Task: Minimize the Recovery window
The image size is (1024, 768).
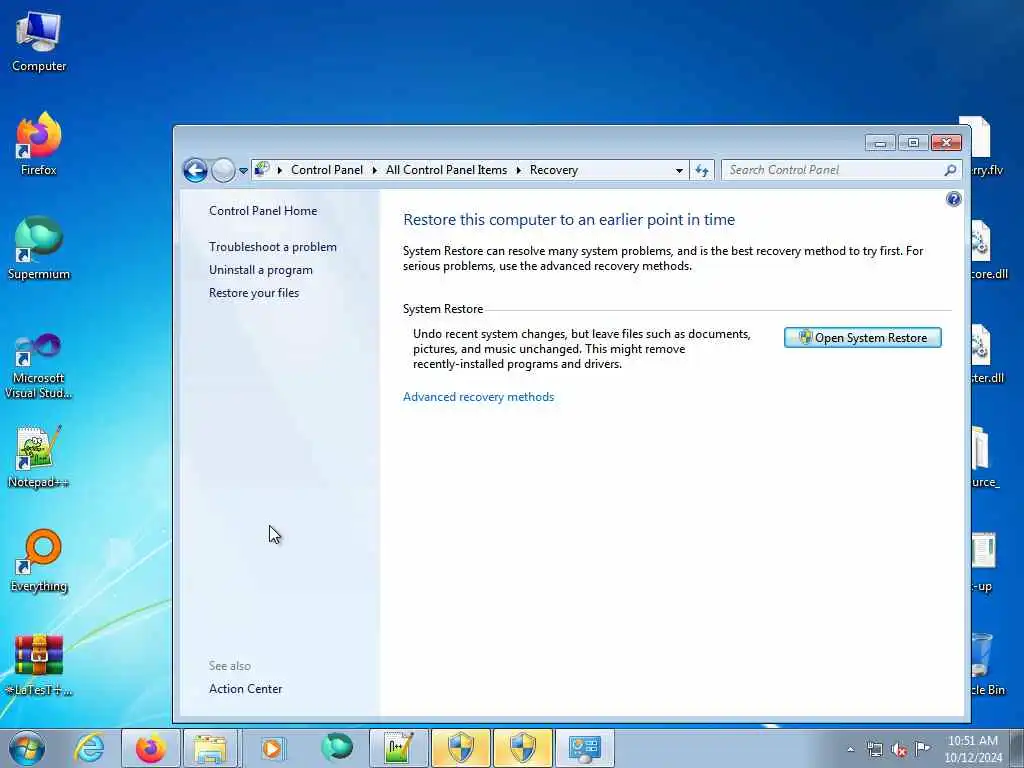Action: 880,142
